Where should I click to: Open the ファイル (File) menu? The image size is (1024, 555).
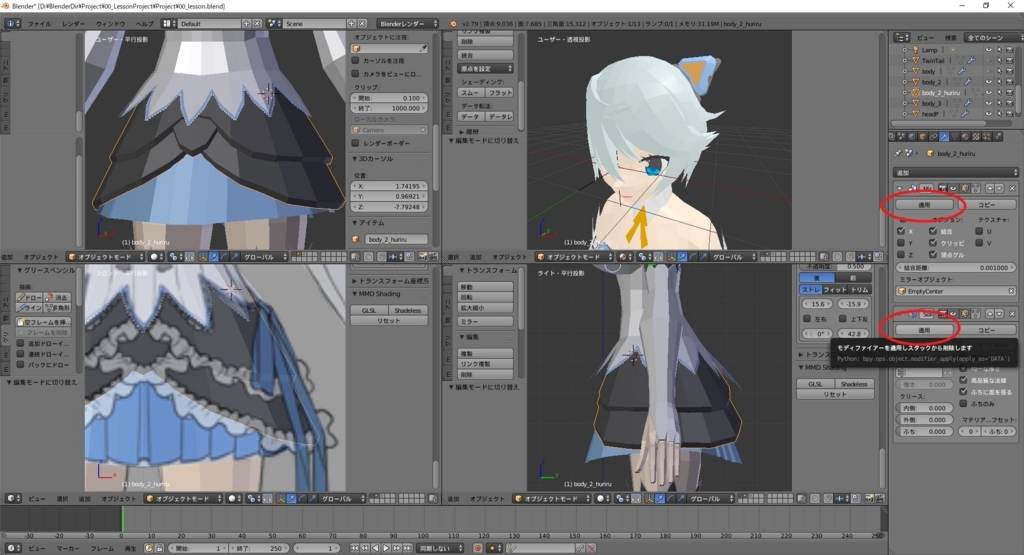click(x=39, y=24)
